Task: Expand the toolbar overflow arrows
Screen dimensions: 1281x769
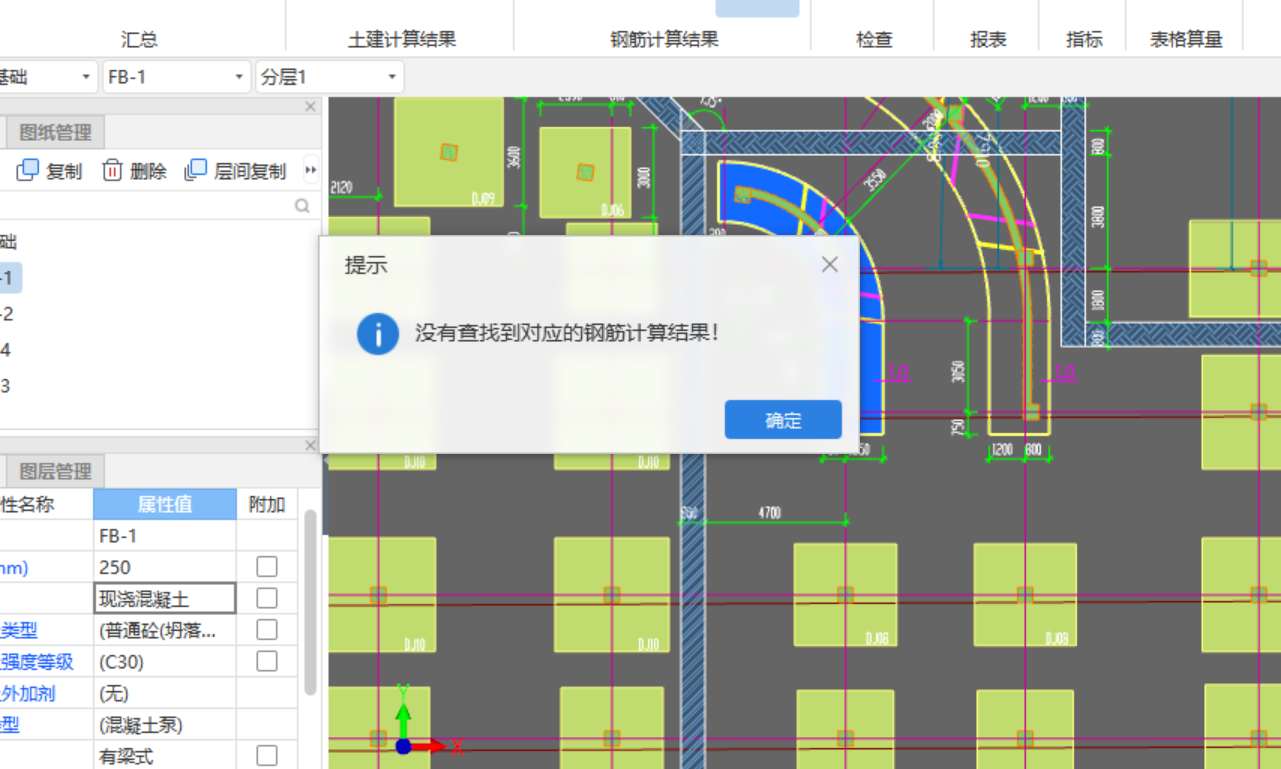Action: [x=311, y=171]
